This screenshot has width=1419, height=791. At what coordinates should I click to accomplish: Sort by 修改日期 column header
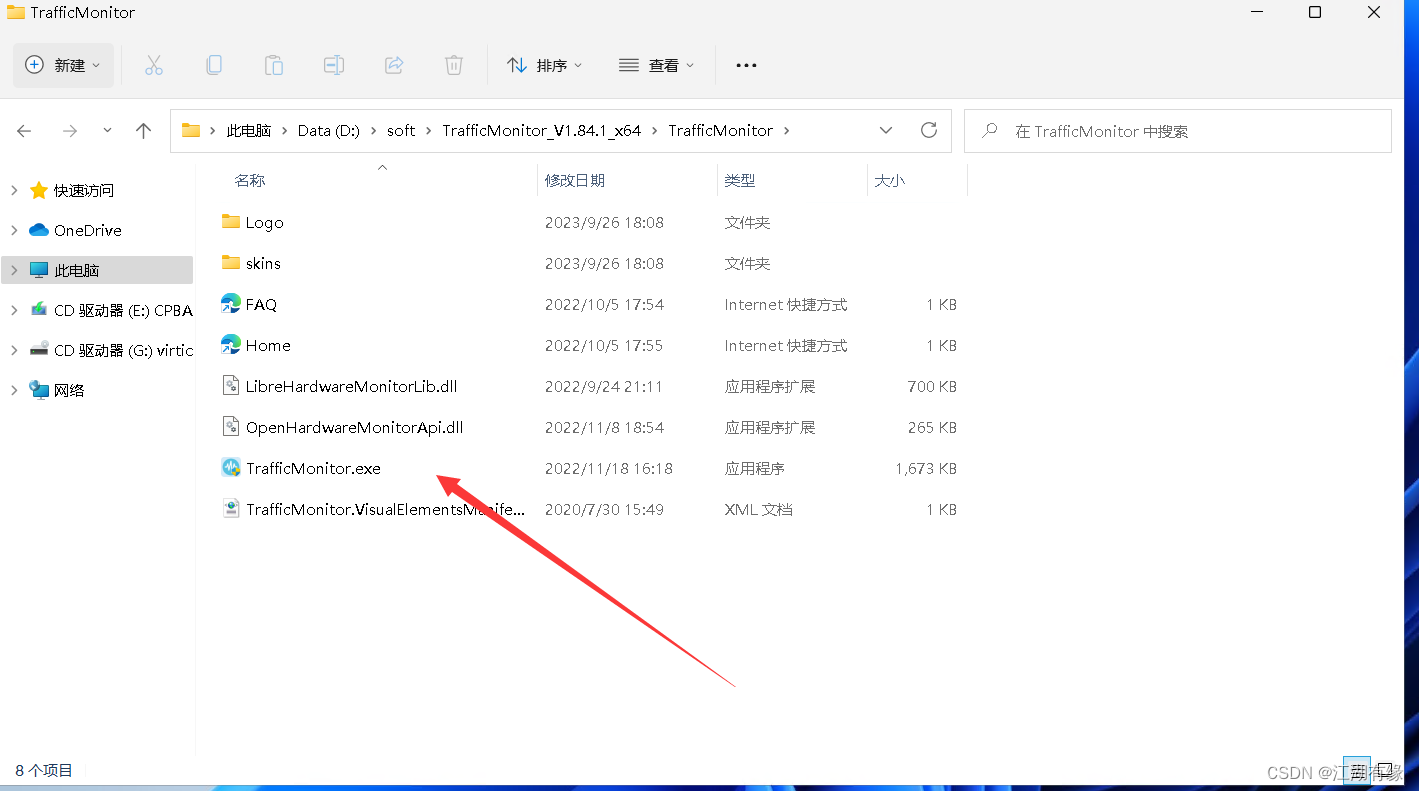[x=575, y=181]
